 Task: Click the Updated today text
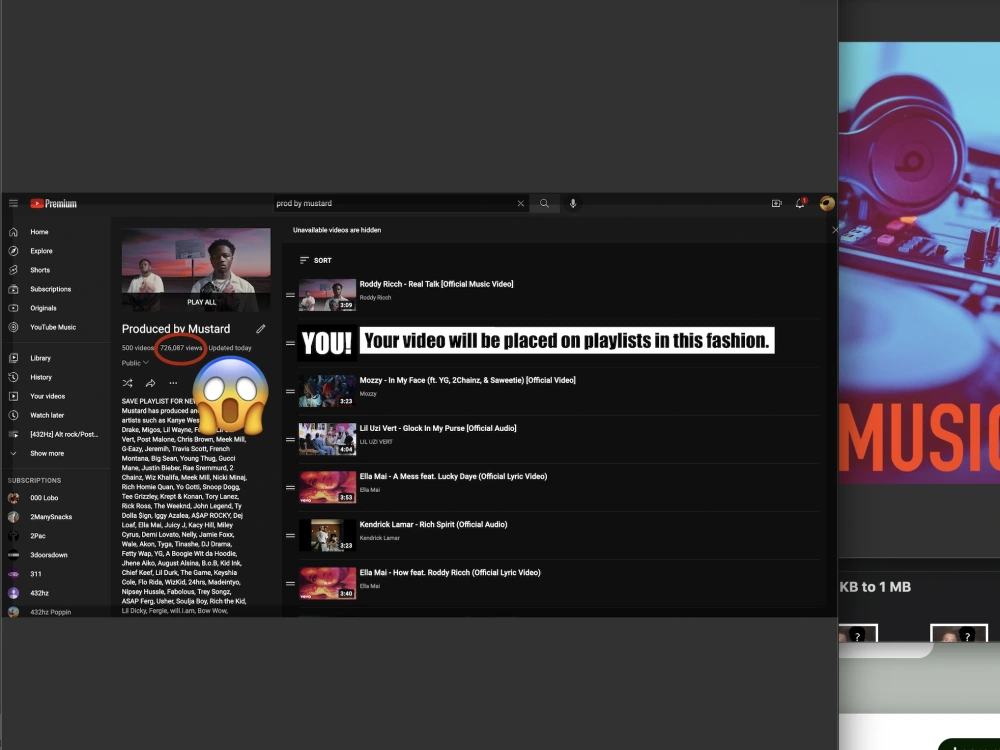click(230, 348)
